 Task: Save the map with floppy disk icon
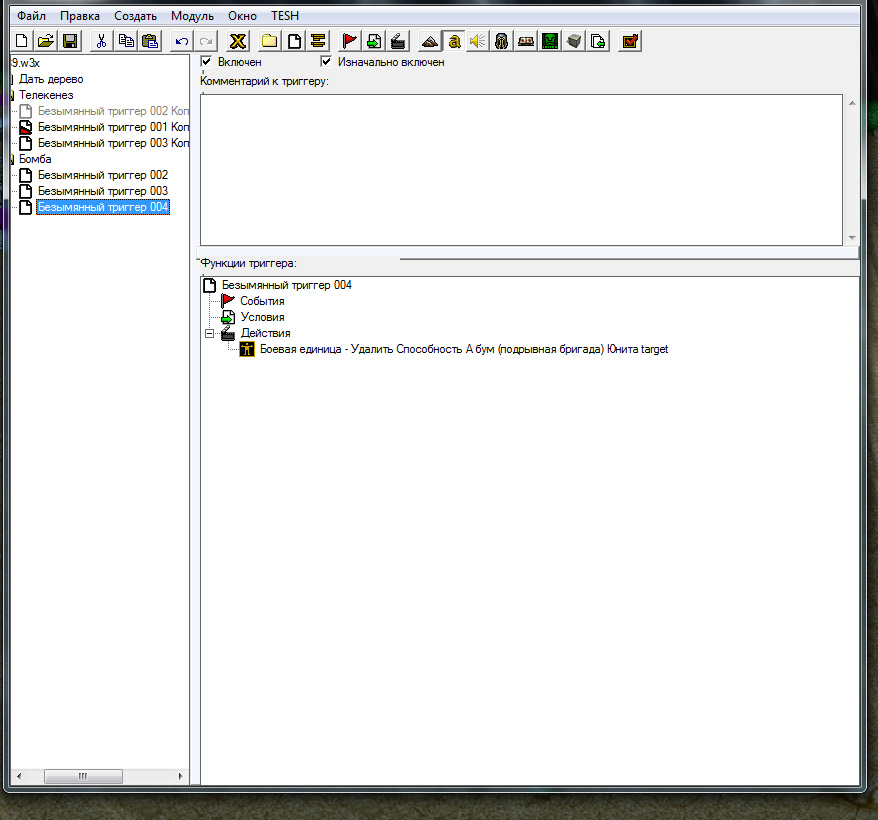(70, 41)
